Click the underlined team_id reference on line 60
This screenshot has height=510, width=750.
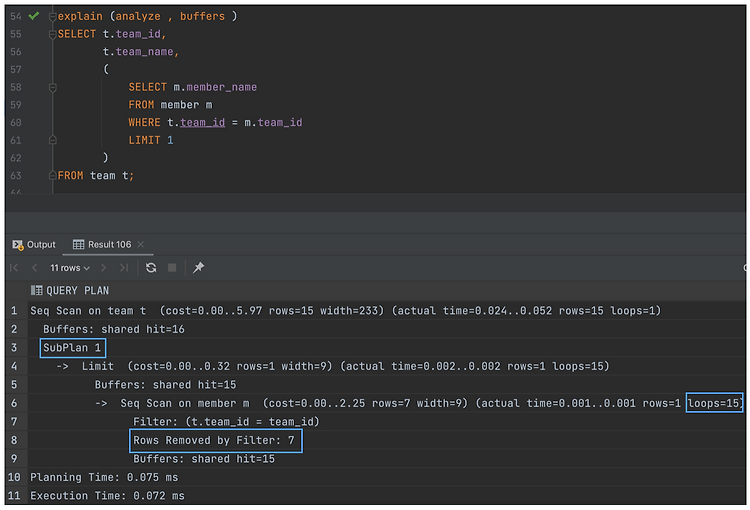pos(202,122)
